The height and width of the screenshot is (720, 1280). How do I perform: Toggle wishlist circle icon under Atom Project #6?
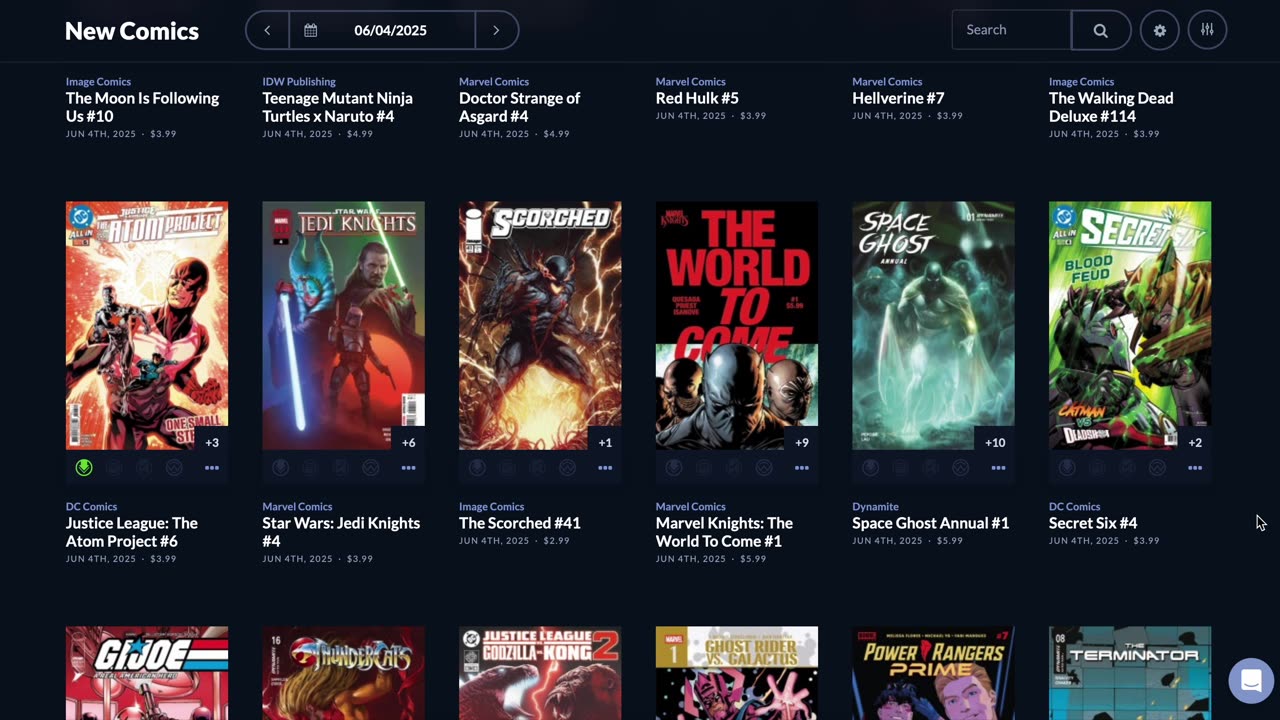pos(174,467)
